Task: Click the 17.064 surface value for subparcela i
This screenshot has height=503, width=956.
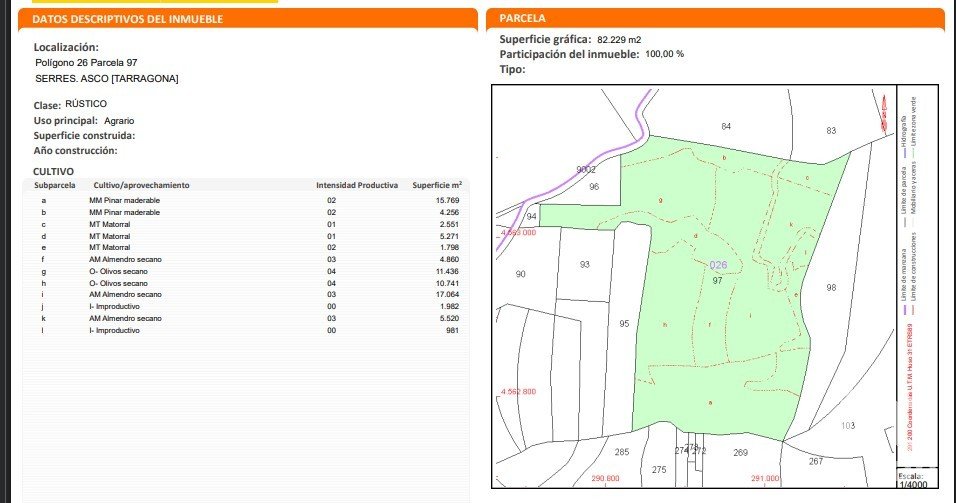Action: coord(447,295)
